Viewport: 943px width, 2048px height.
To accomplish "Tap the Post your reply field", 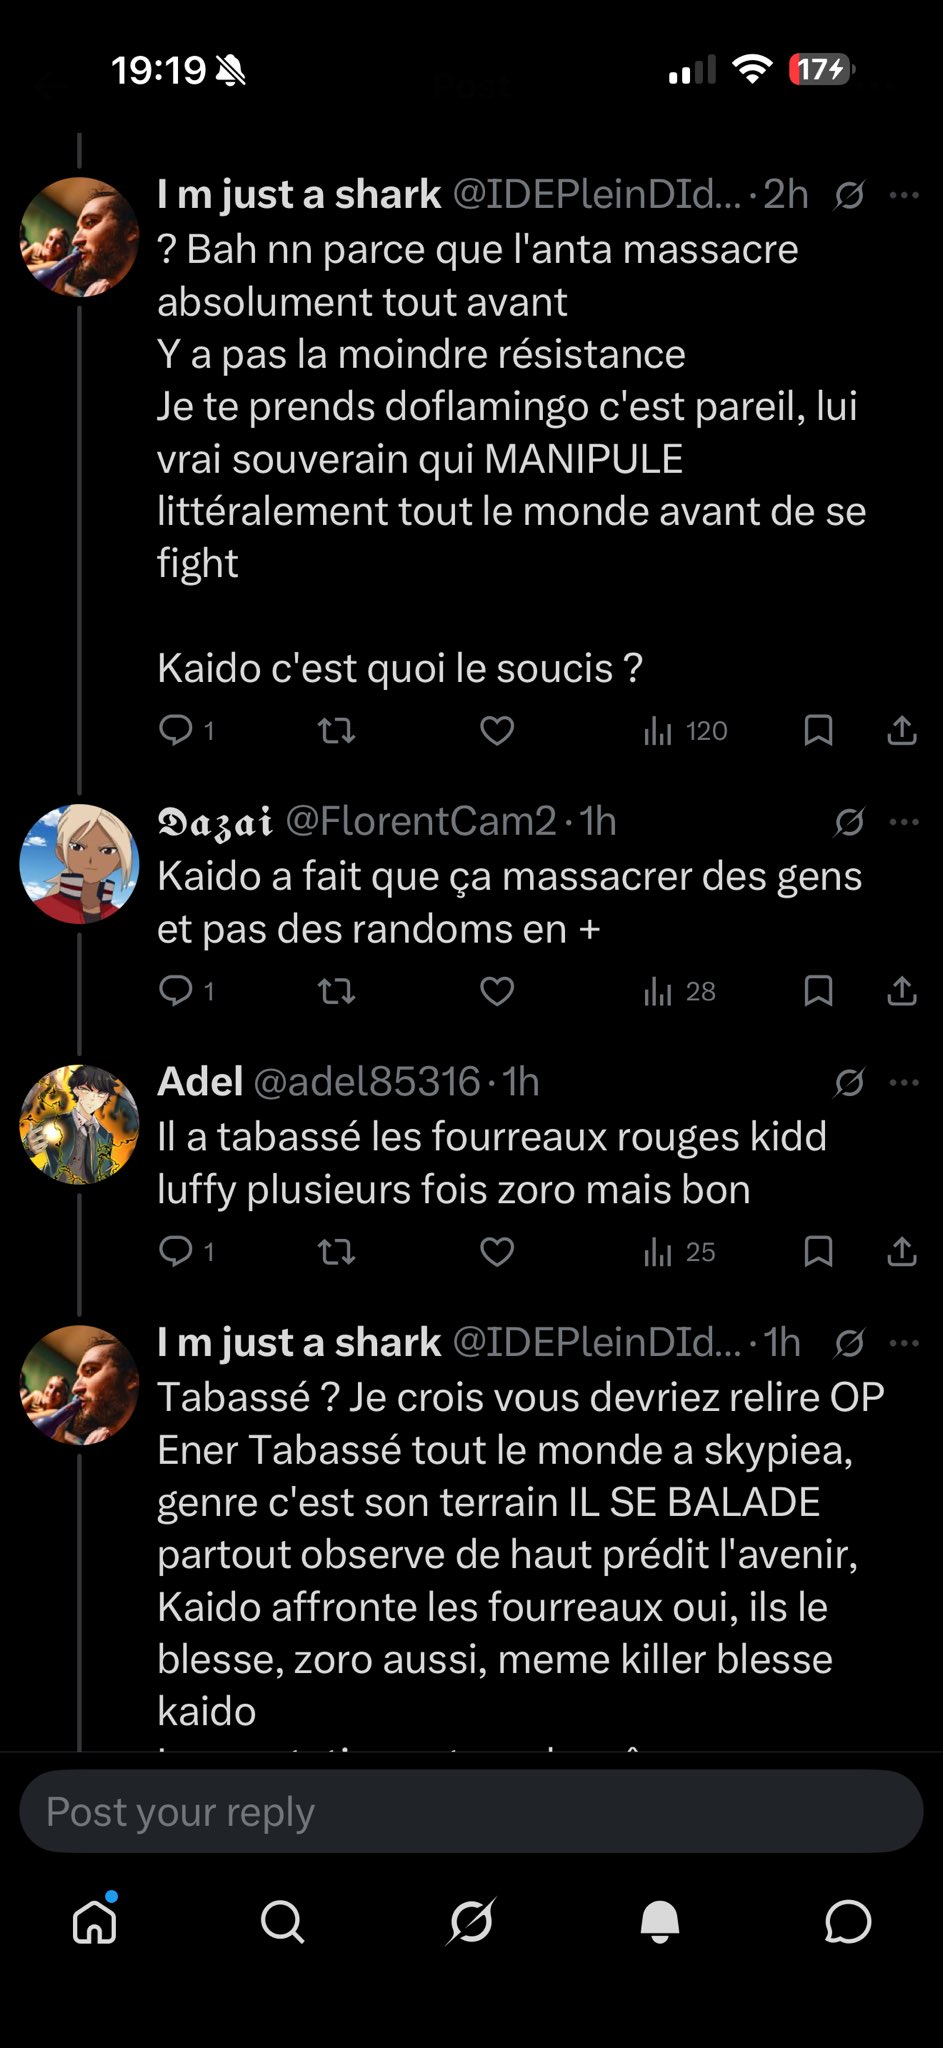I will click(471, 1812).
